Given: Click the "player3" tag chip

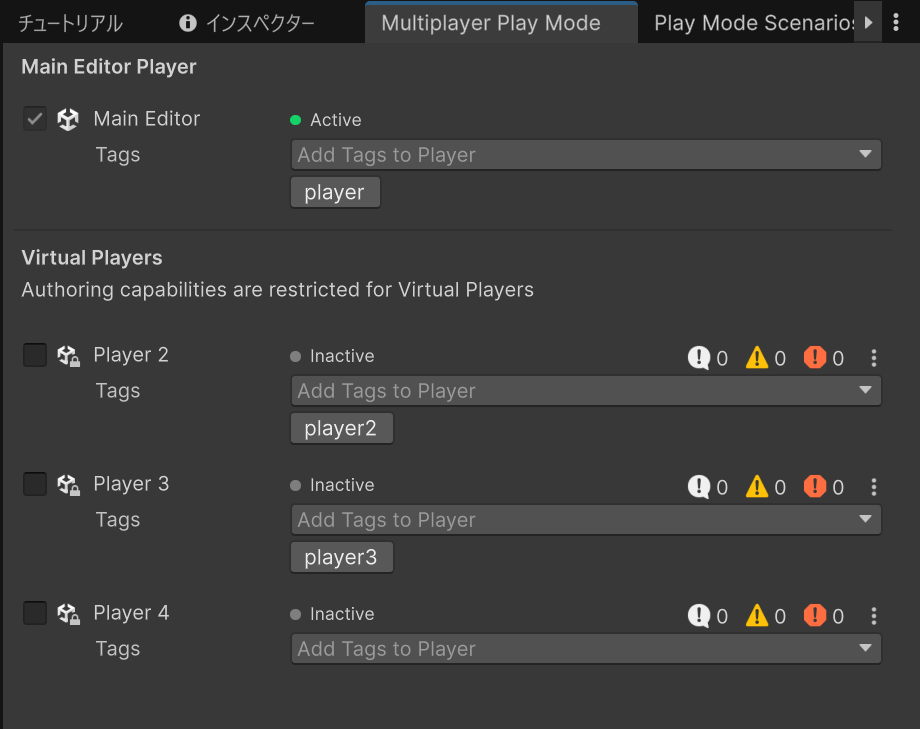Looking at the screenshot, I should click(341, 558).
